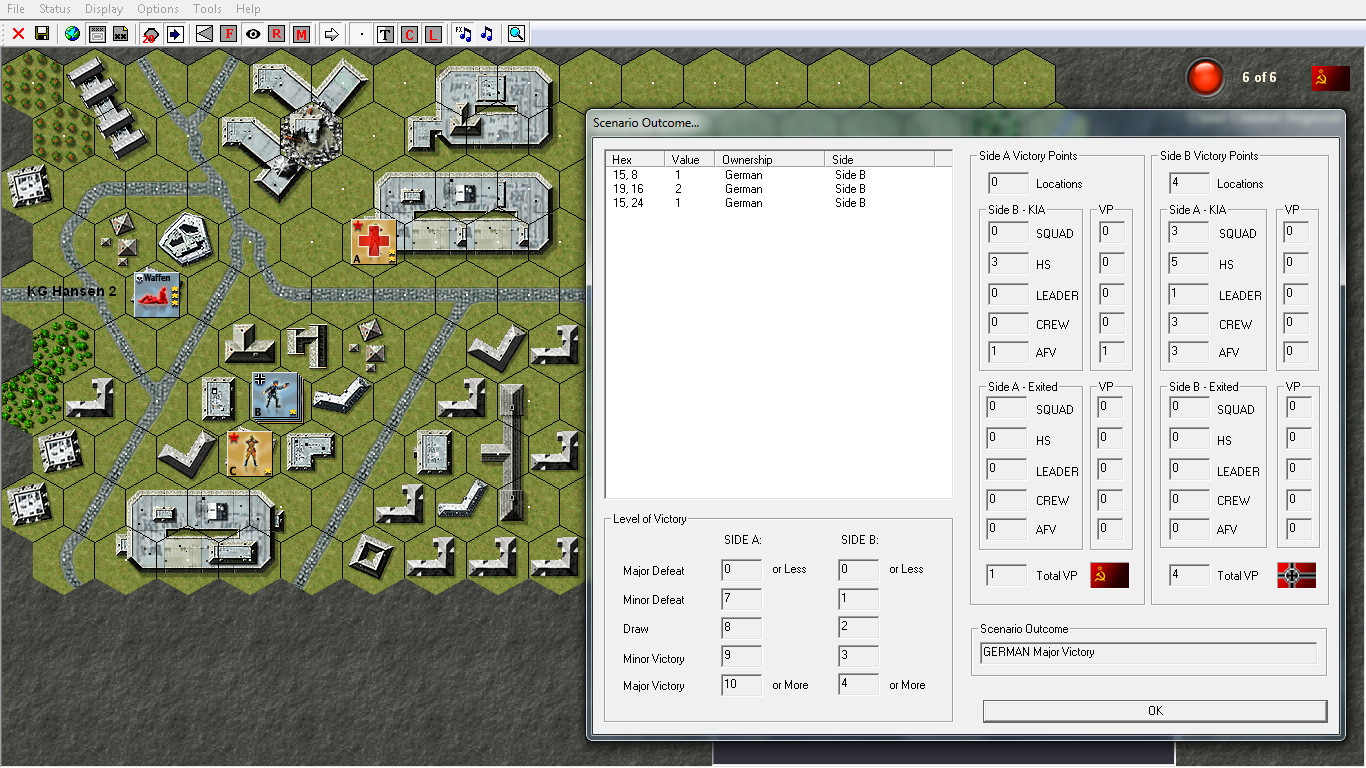This screenshot has height=768, width=1366.
Task: Click OK to close the Scenario Outcome dialog
Action: coord(1155,711)
